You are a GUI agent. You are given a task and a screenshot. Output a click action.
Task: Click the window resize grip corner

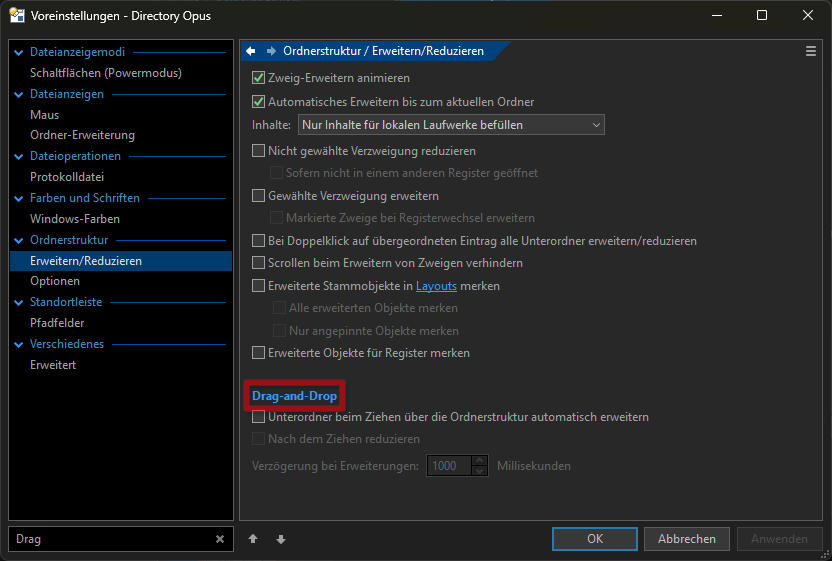click(x=826, y=555)
